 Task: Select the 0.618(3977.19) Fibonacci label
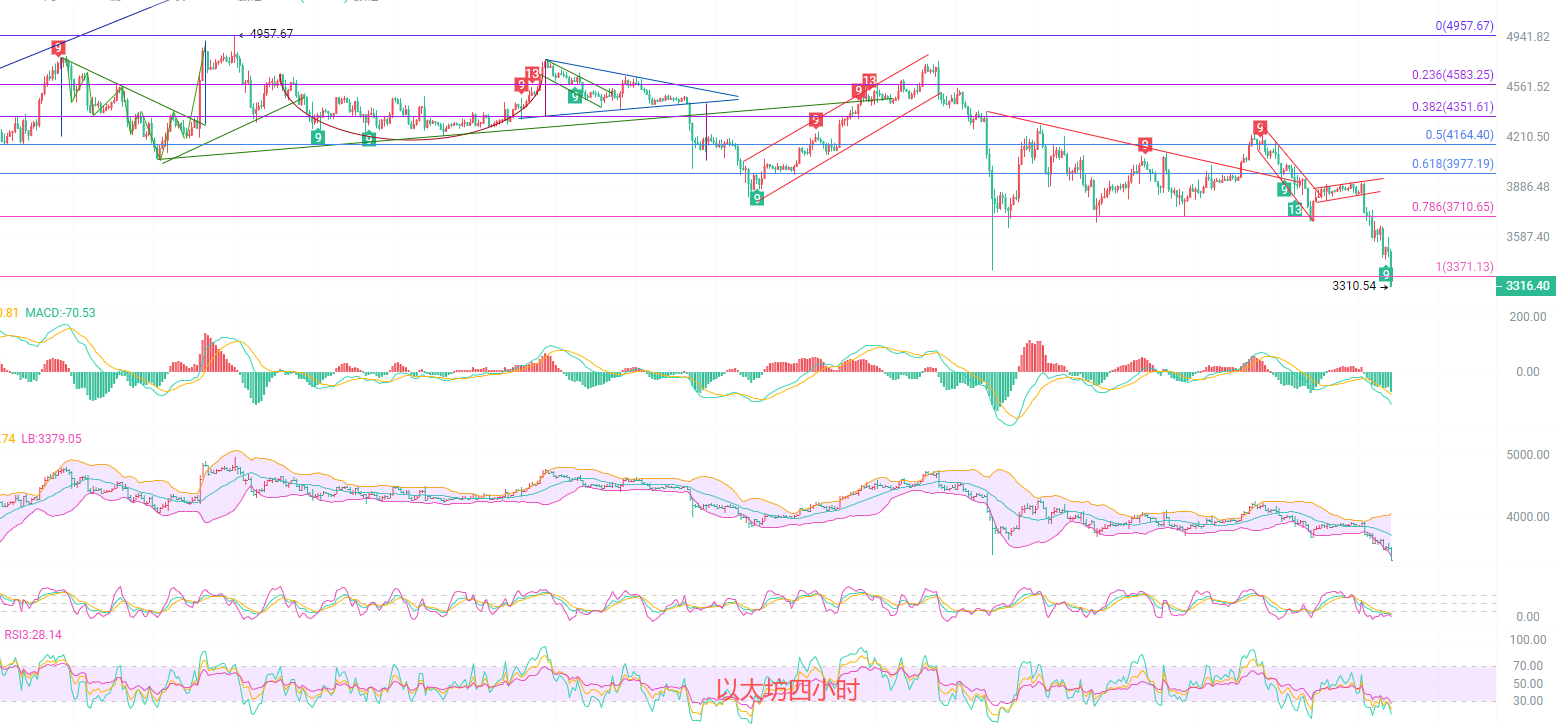[x=1452, y=164]
